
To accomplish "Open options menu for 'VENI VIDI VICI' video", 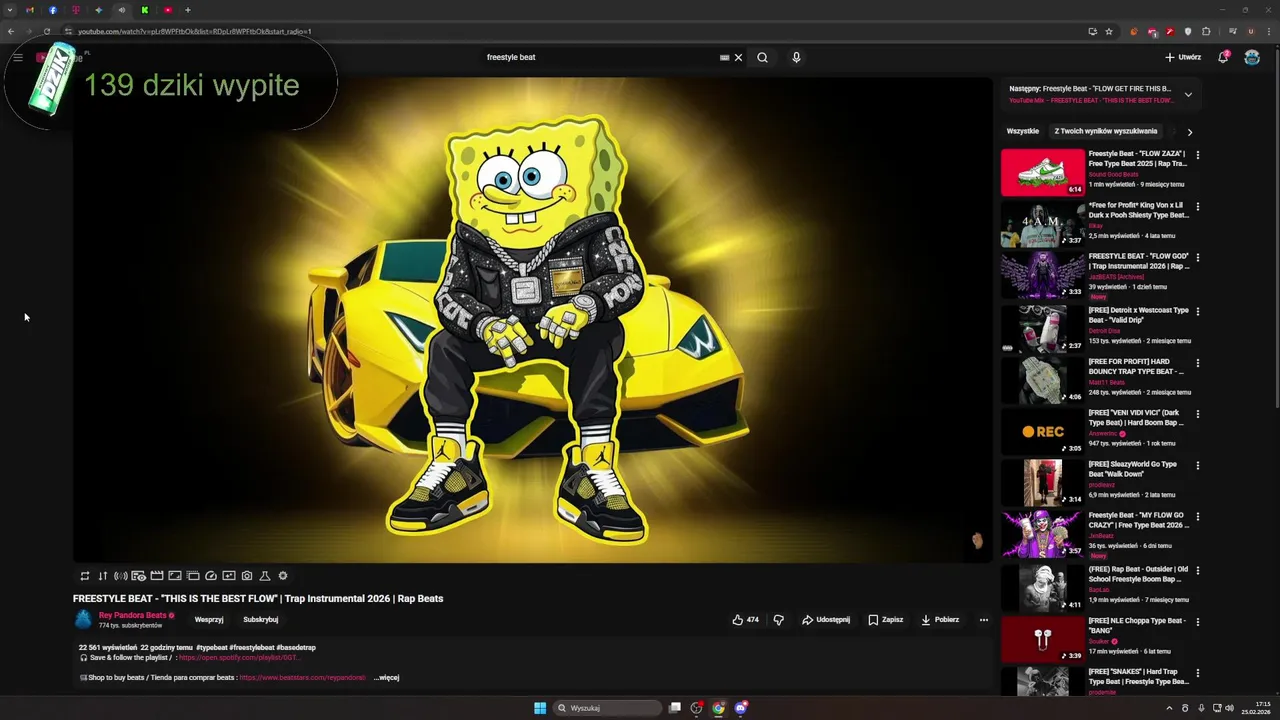I will pyautogui.click(x=1197, y=413).
